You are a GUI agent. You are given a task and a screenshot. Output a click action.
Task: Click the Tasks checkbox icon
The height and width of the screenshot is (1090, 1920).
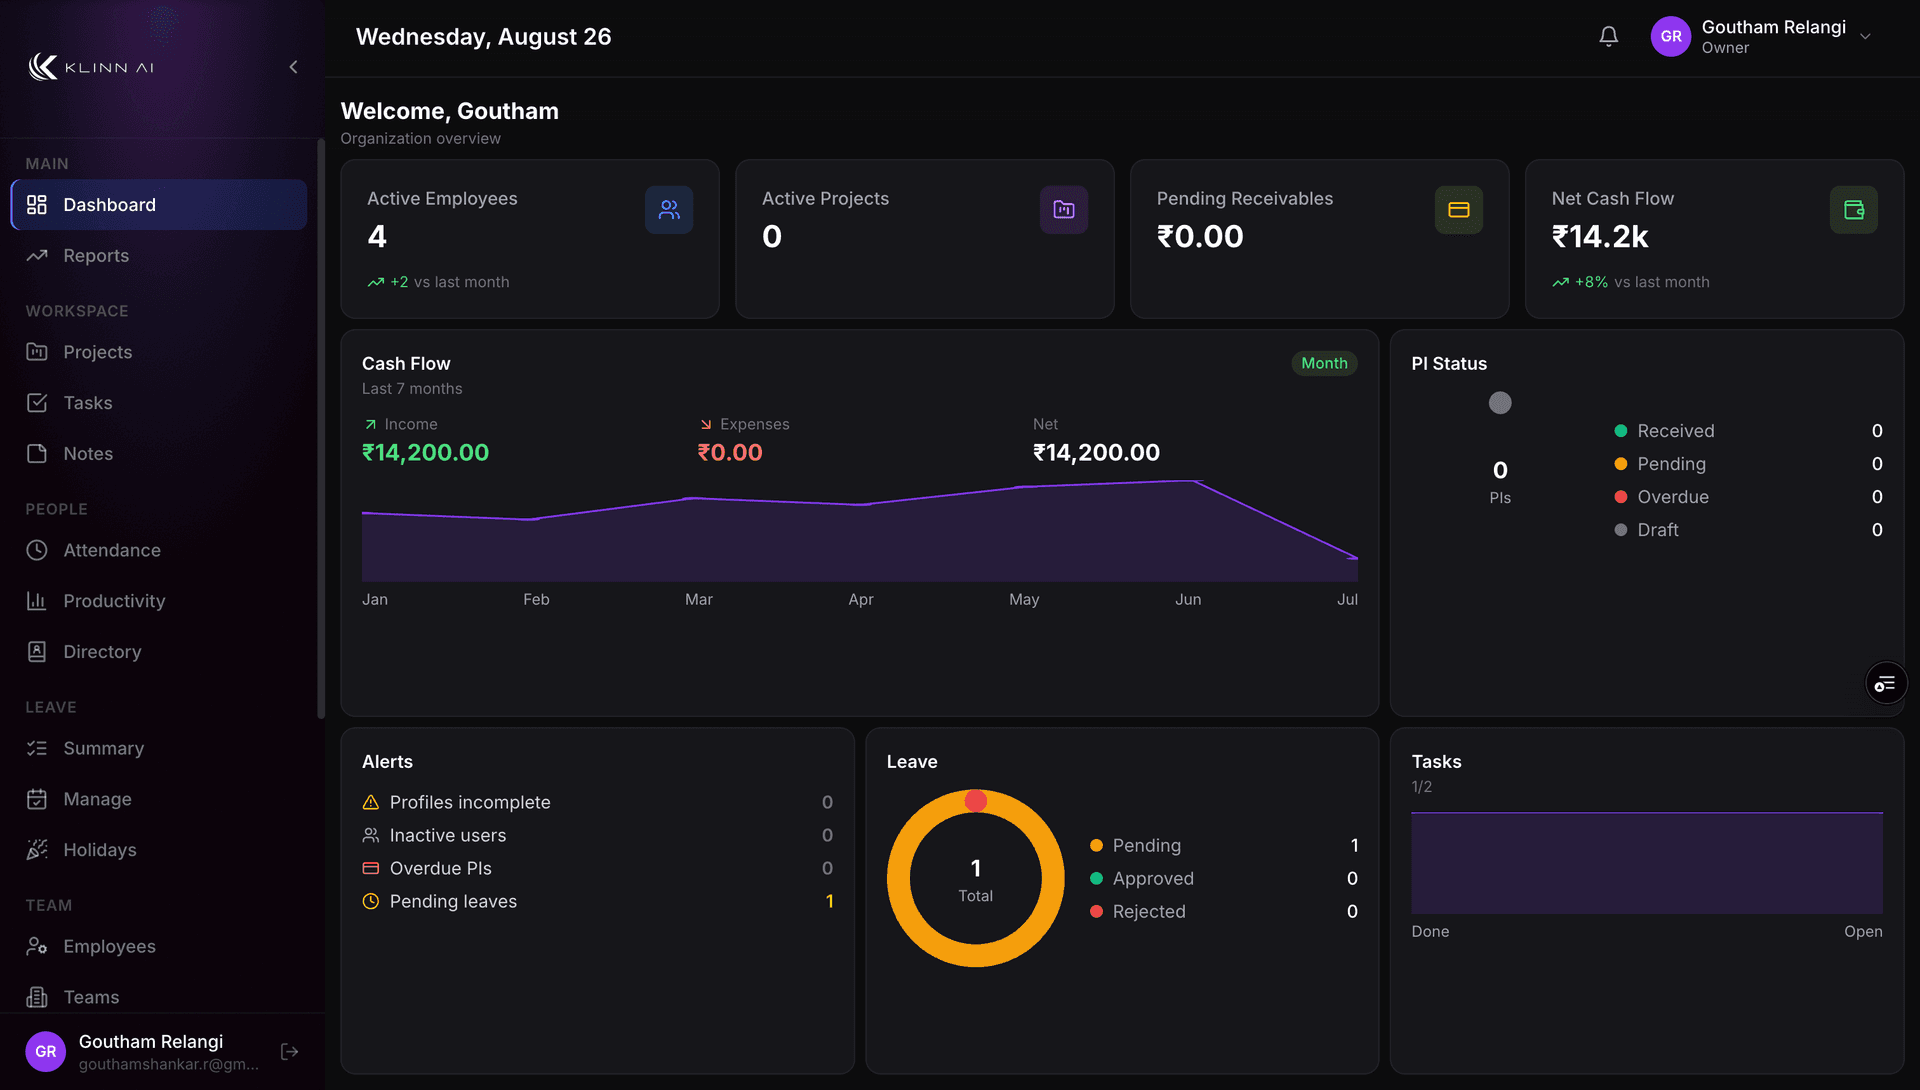pyautogui.click(x=37, y=403)
